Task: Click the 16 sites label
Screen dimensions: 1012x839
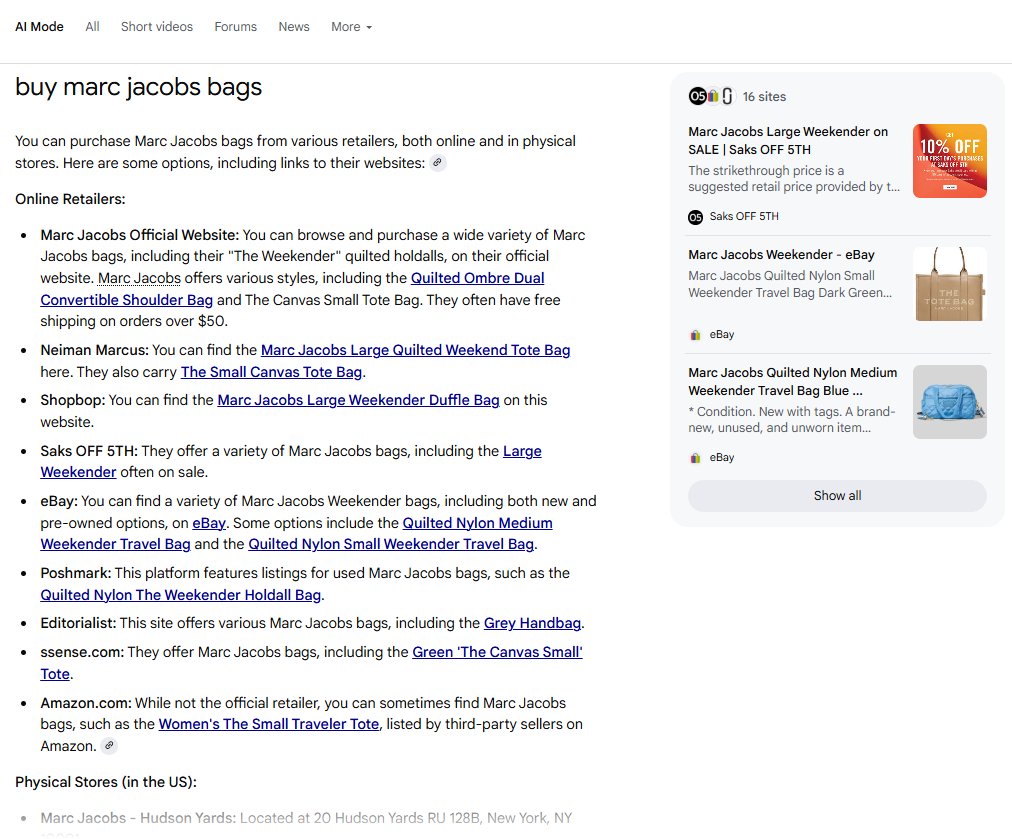Action: [x=764, y=96]
